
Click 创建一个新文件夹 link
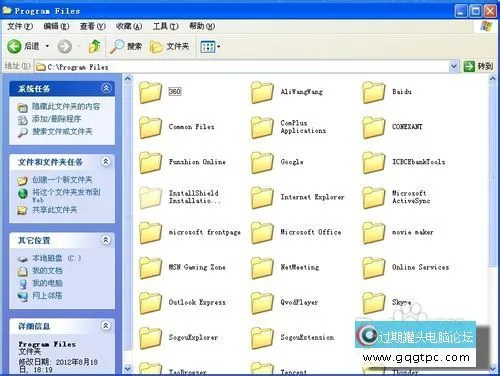coord(62,180)
